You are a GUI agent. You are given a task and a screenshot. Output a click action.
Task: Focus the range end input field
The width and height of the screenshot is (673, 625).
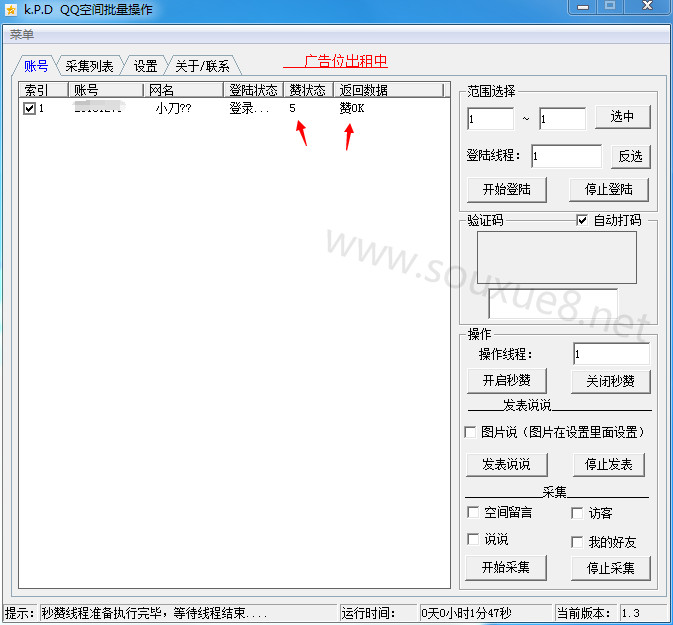click(x=562, y=119)
